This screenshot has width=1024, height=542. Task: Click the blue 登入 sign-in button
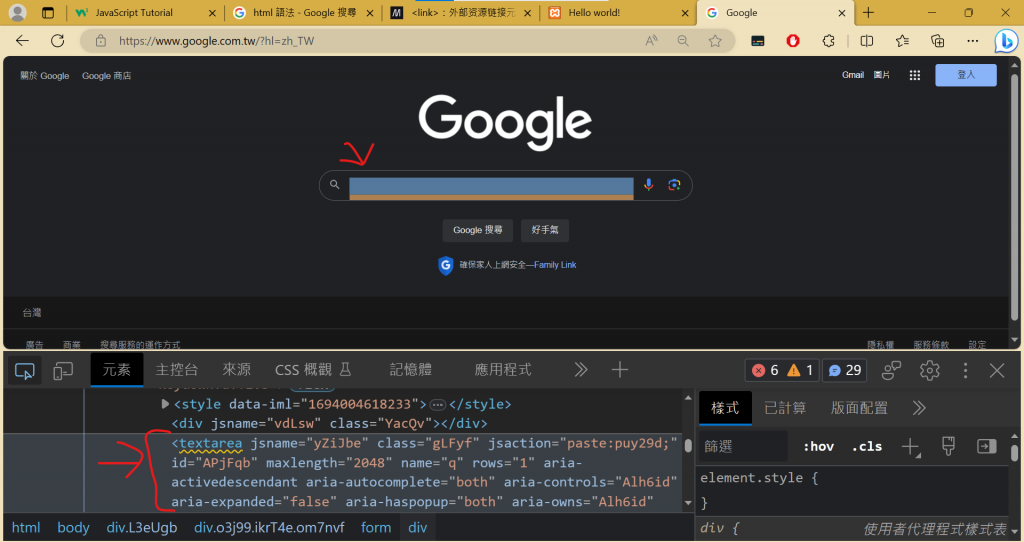[966, 75]
